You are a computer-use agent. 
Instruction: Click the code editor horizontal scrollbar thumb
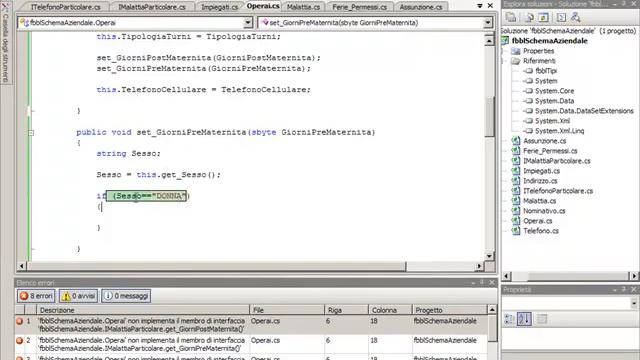click(216, 266)
